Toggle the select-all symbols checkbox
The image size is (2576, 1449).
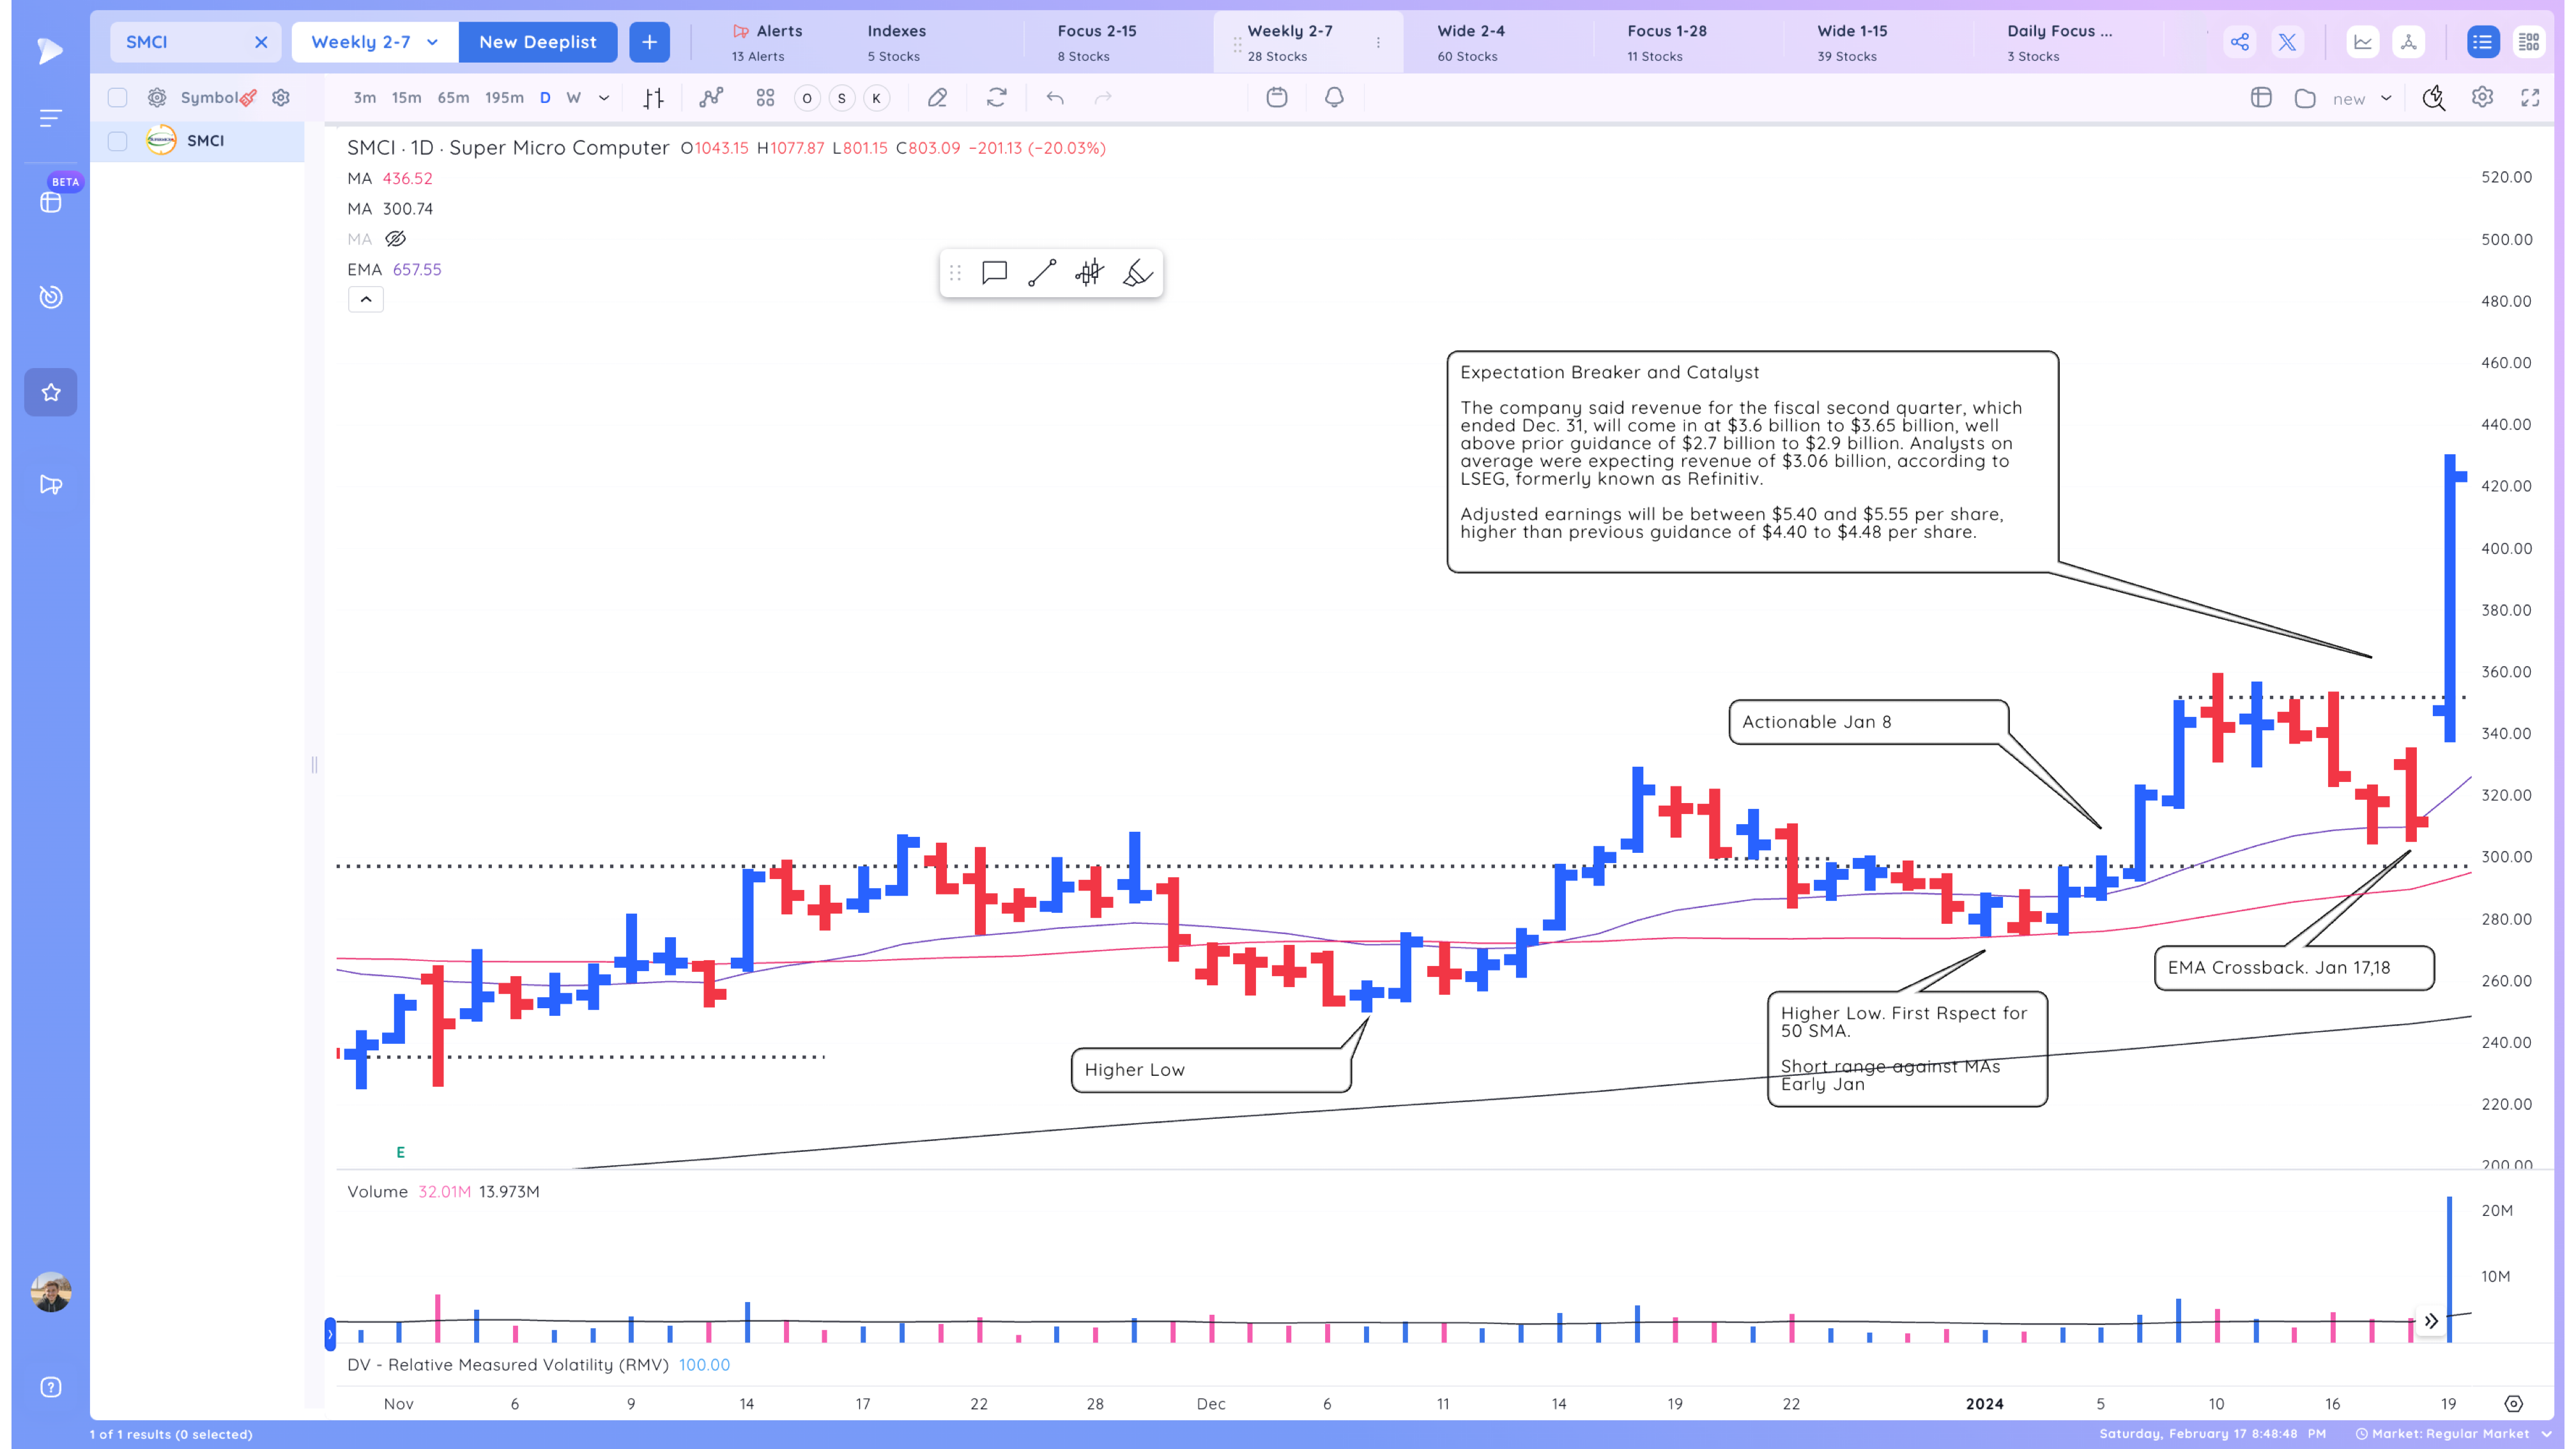coord(118,97)
